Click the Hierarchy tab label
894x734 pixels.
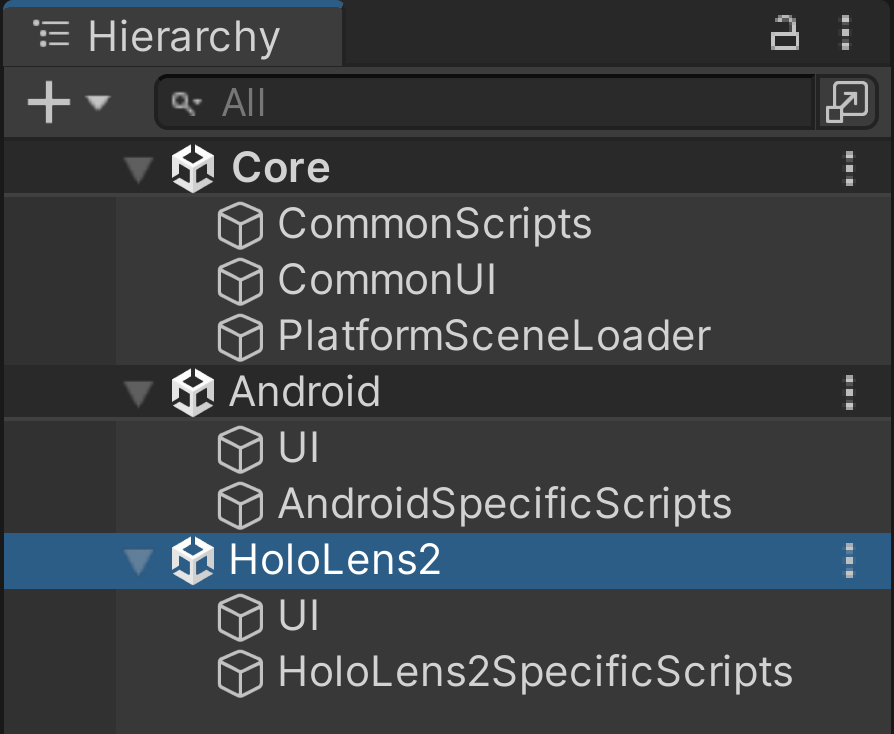pyautogui.click(x=184, y=37)
